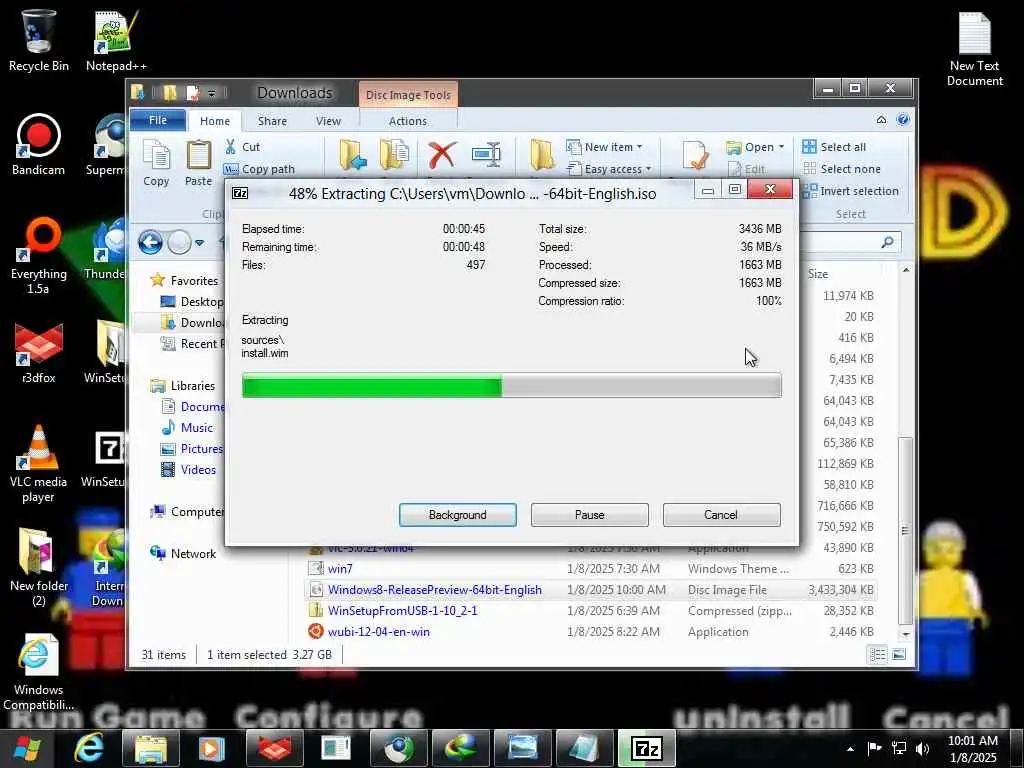This screenshot has width=1024, height=768.
Task: Click the red Delete X icon
Action: pyautogui.click(x=441, y=155)
